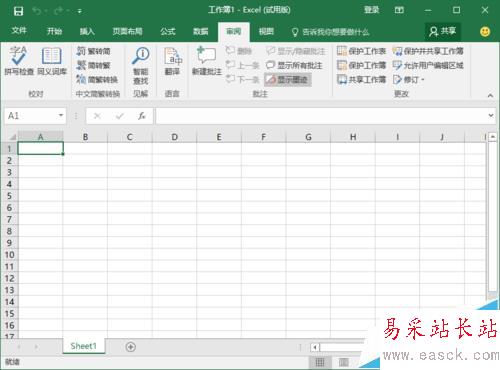Convert text with 繁转简

pyautogui.click(x=93, y=51)
